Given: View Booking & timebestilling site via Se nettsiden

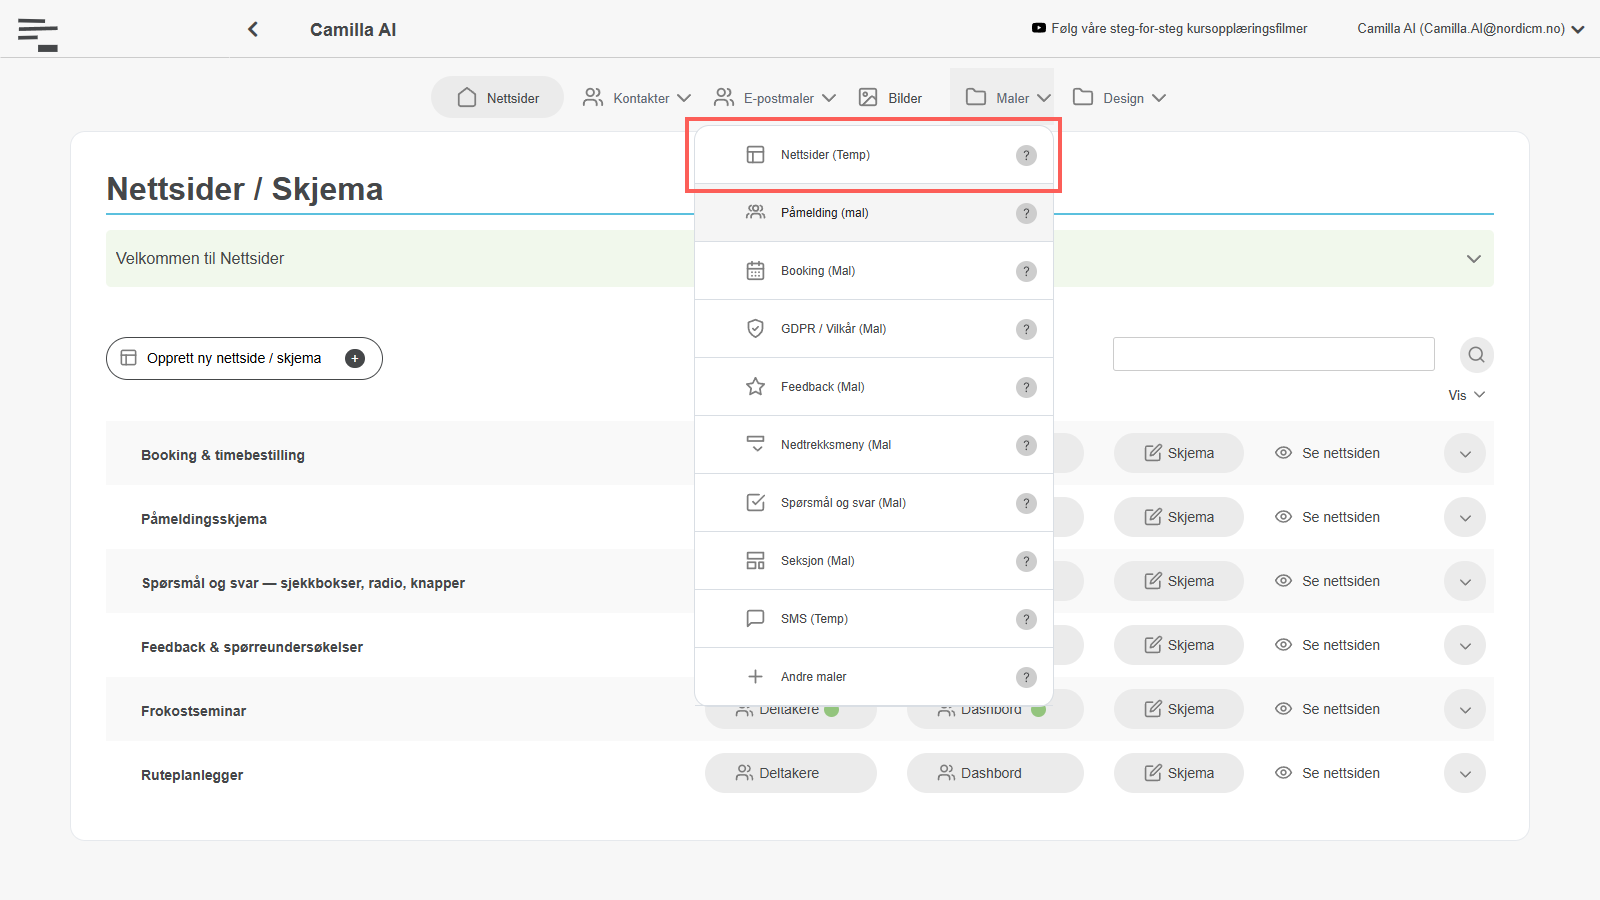Looking at the screenshot, I should click(1327, 453).
